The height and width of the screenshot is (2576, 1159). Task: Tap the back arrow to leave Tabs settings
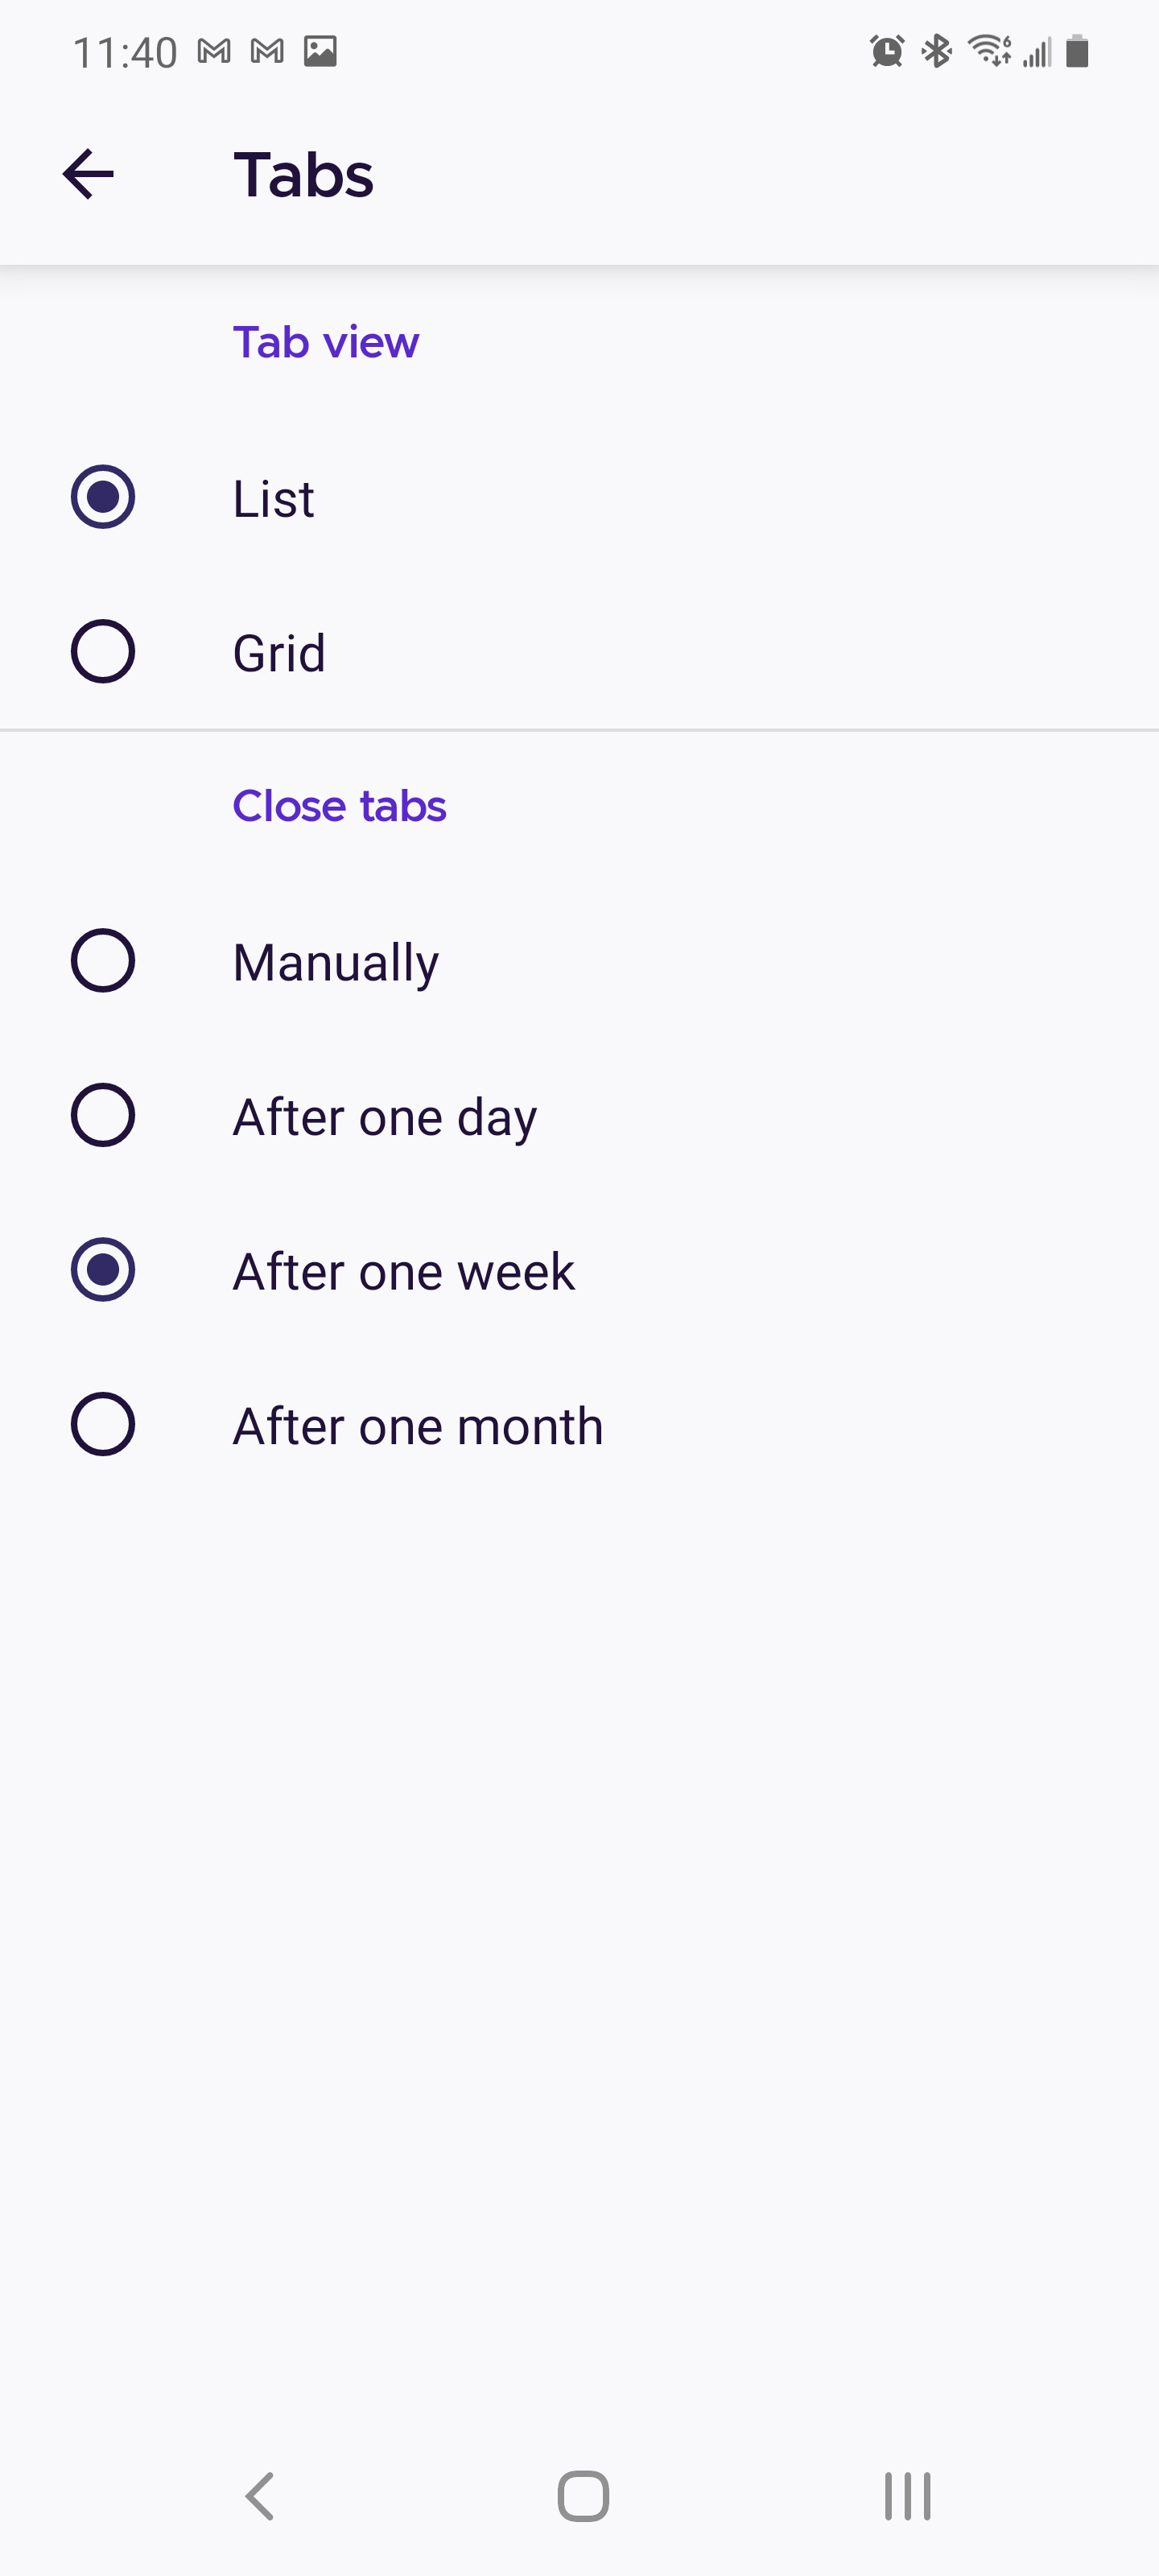click(88, 173)
